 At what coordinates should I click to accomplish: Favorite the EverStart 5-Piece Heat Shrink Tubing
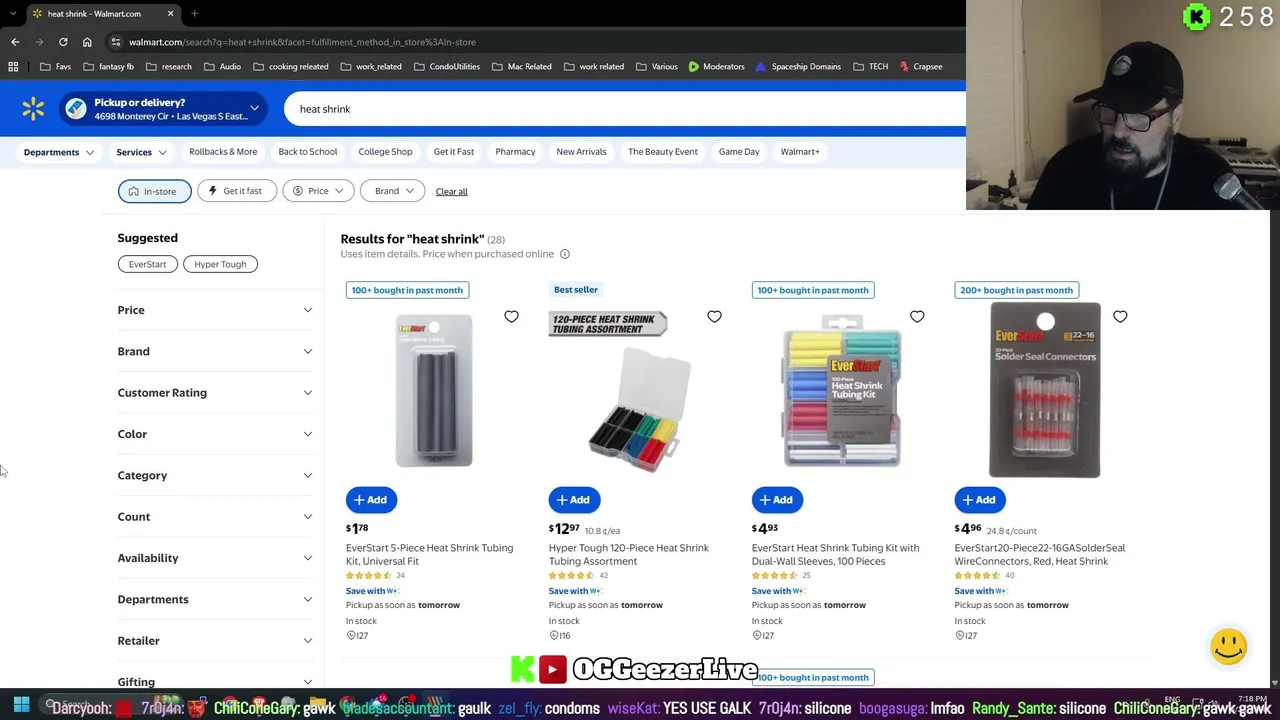pyautogui.click(x=511, y=317)
